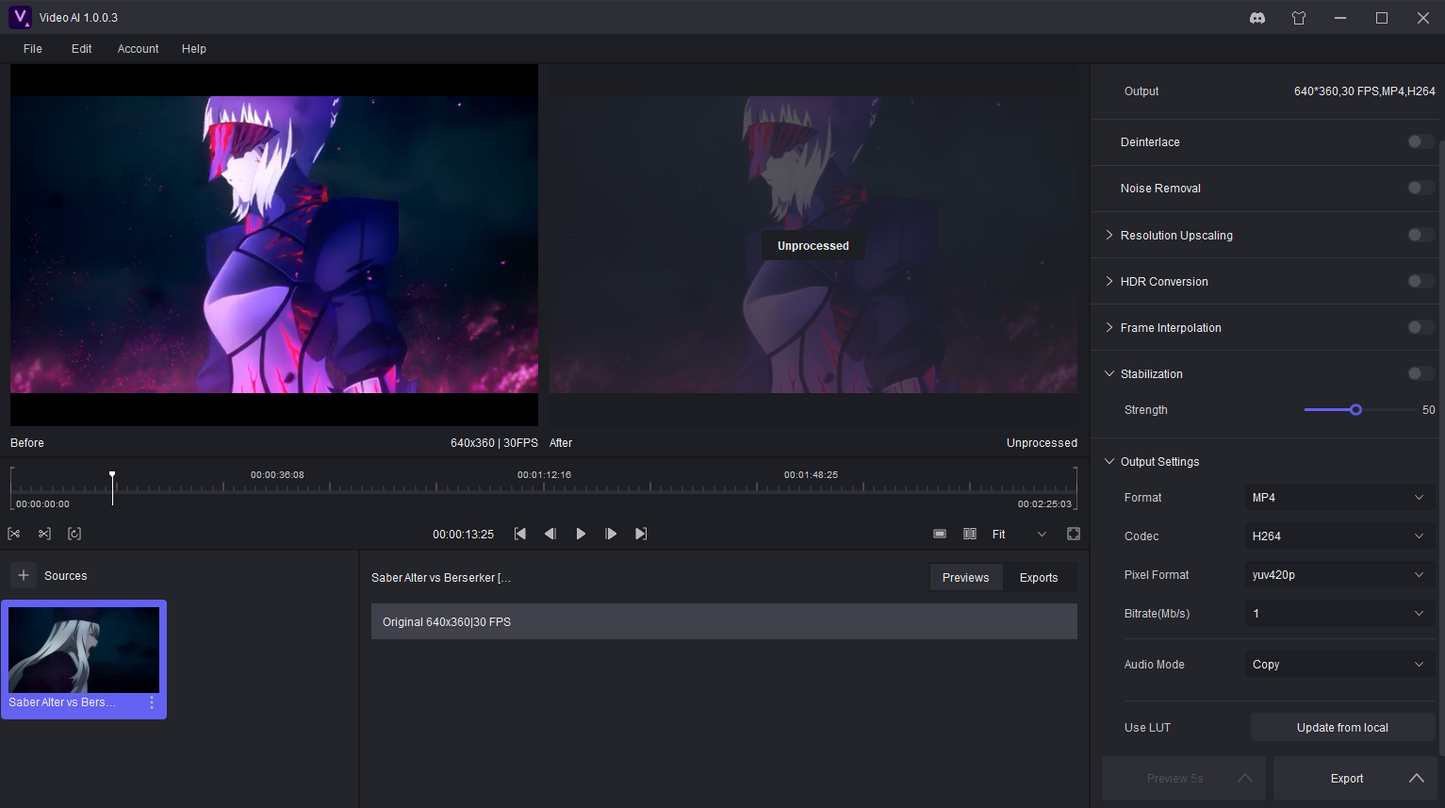Jump to the last frame of video
This screenshot has width=1445, height=808.
coord(641,534)
